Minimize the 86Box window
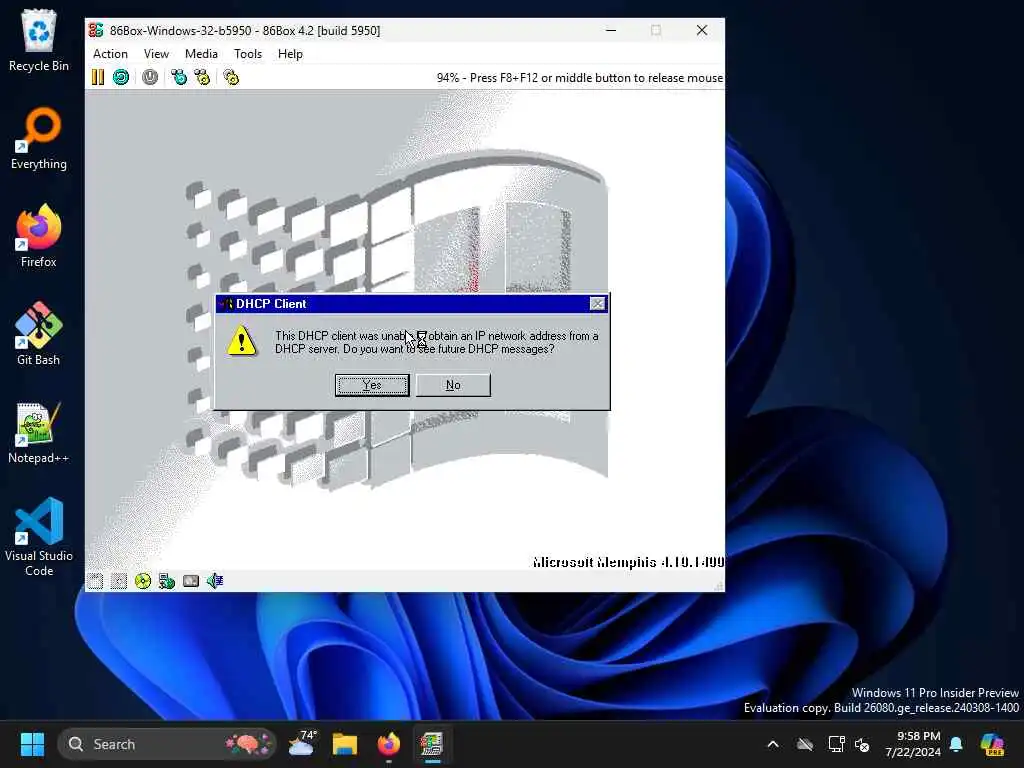The height and width of the screenshot is (768, 1024). (x=611, y=30)
